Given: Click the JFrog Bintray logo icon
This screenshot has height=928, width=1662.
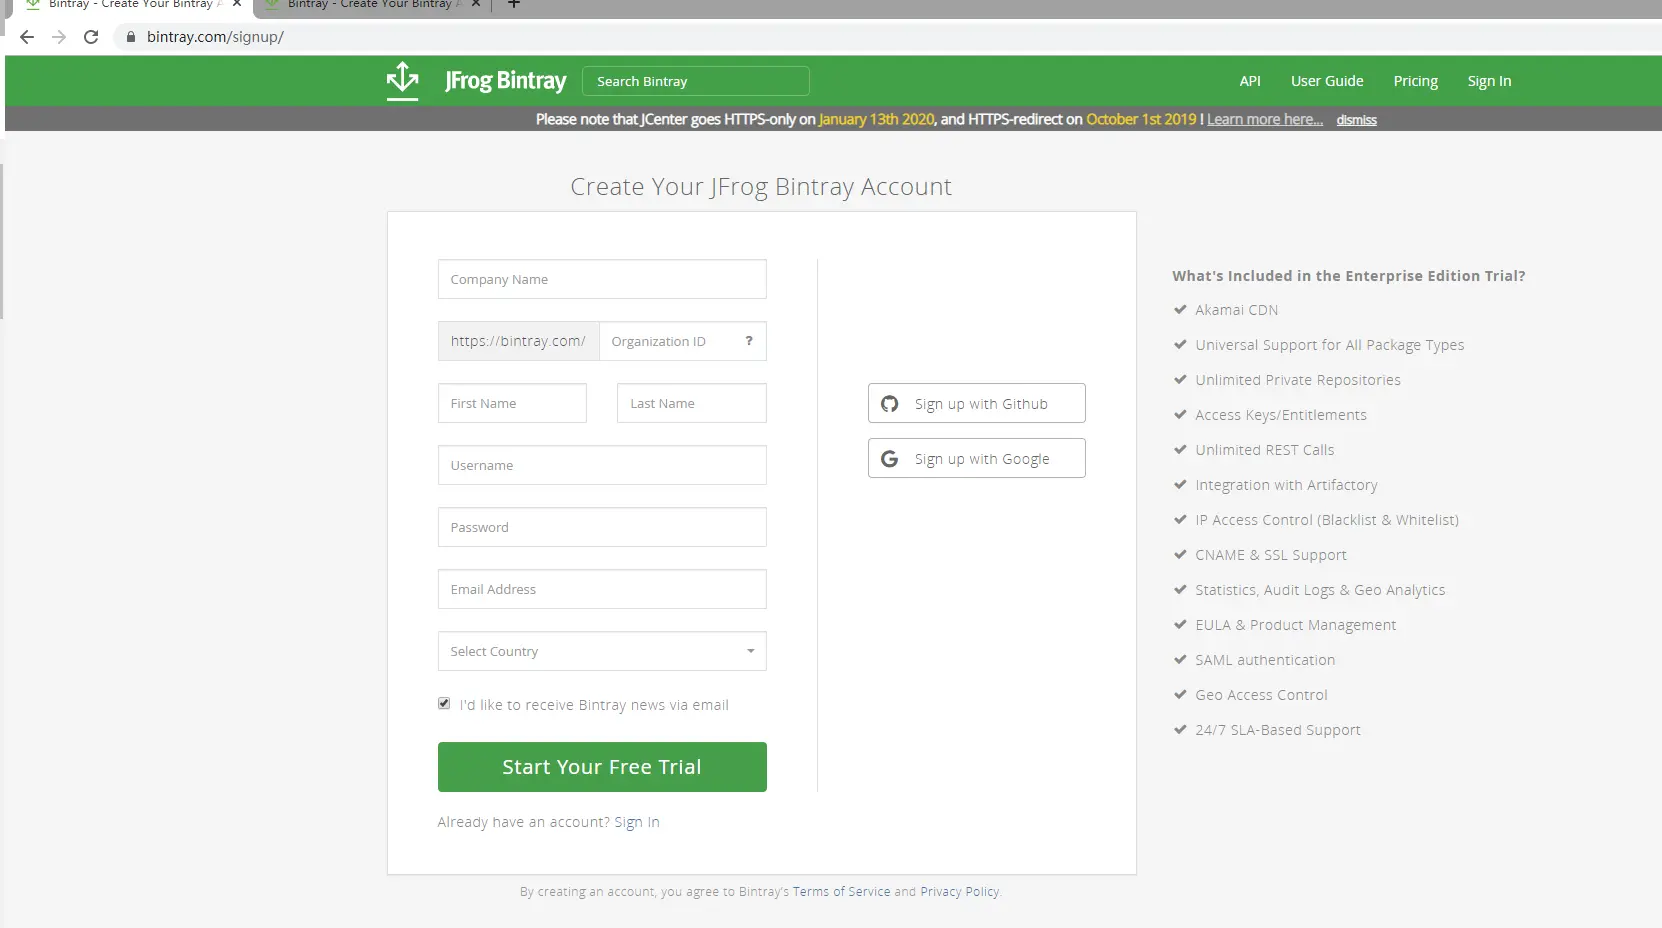Looking at the screenshot, I should (402, 81).
